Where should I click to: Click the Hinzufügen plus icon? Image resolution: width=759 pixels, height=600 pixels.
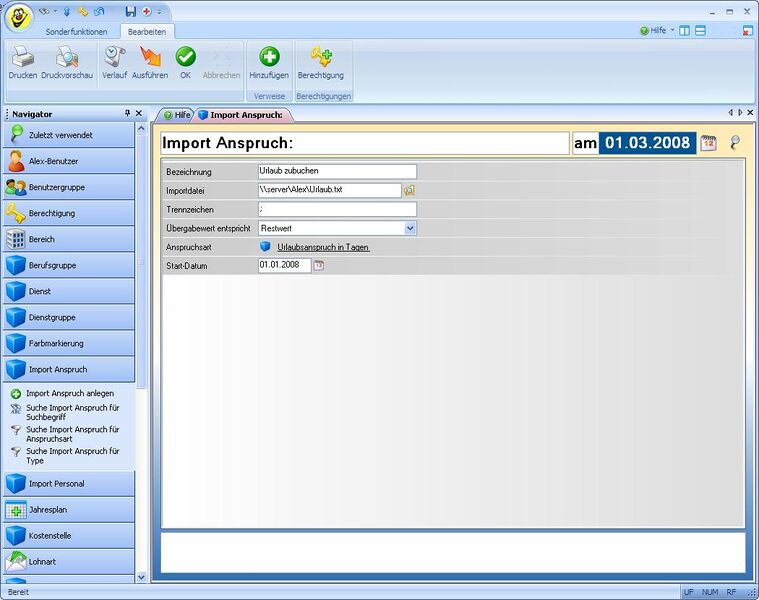(269, 60)
